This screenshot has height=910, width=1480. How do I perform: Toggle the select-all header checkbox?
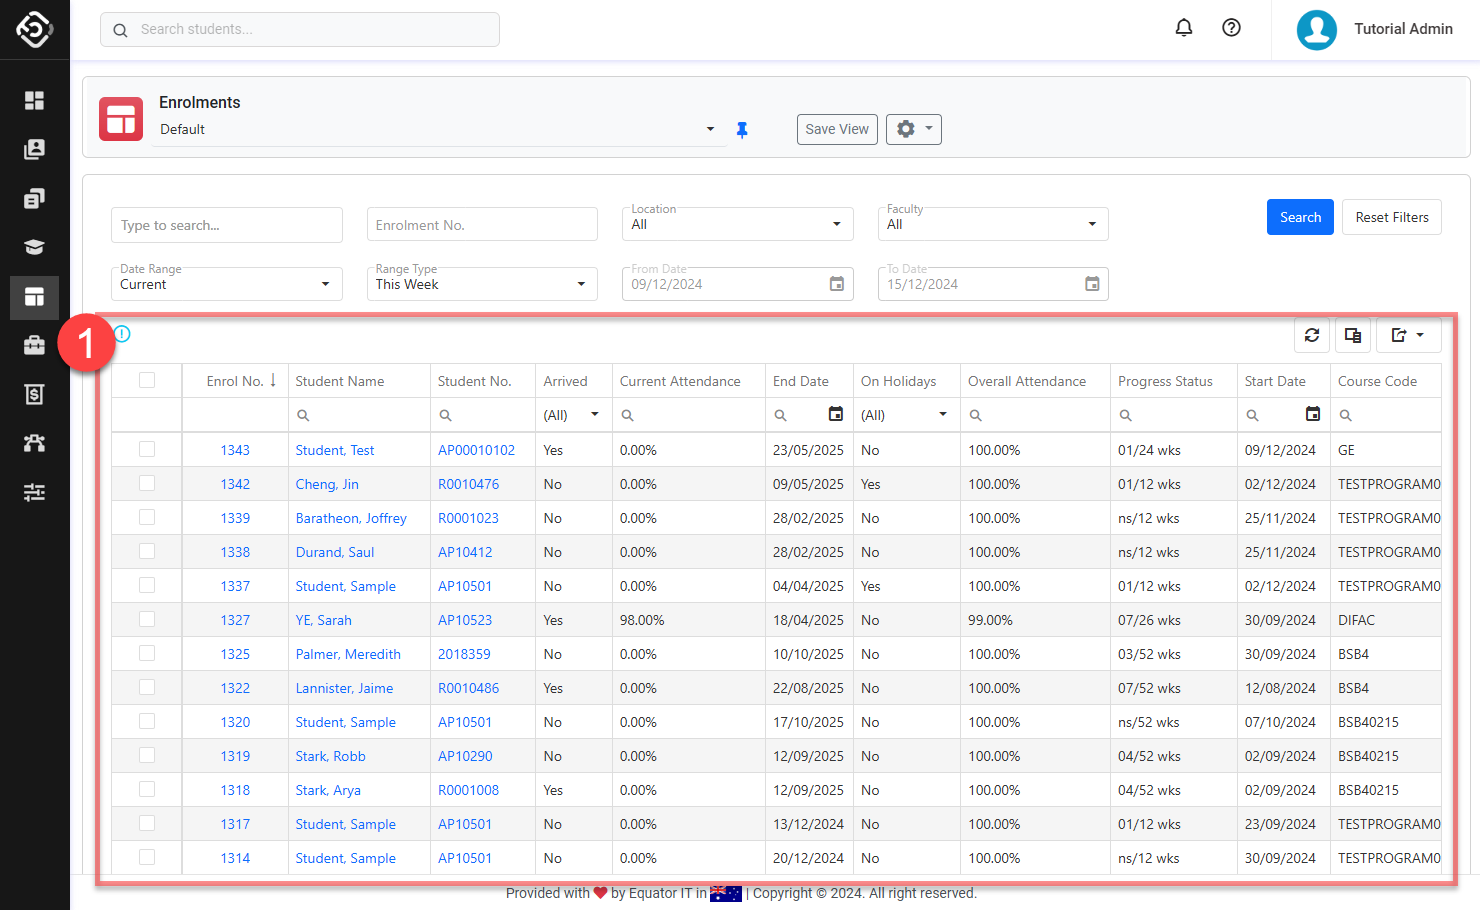pos(147,381)
